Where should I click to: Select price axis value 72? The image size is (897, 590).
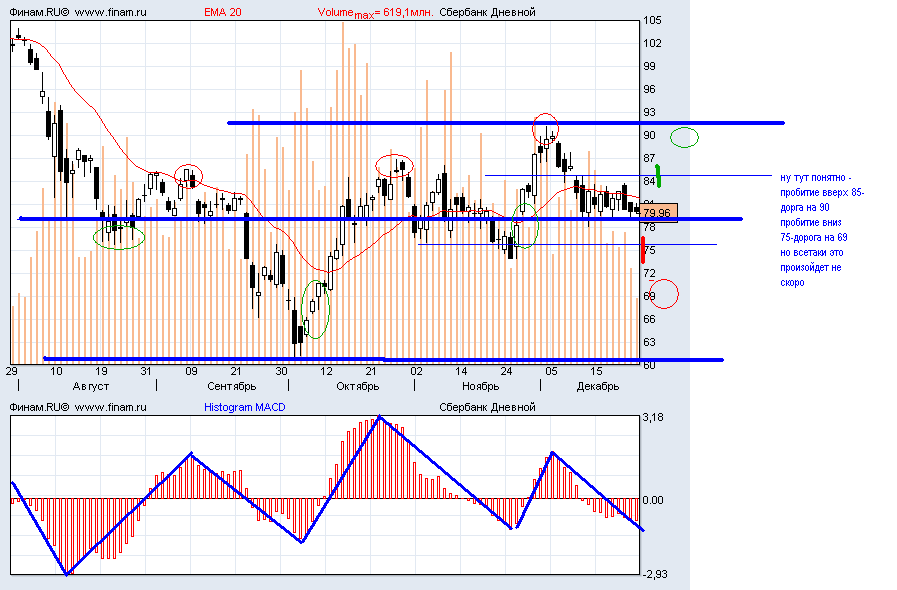pyautogui.click(x=649, y=273)
